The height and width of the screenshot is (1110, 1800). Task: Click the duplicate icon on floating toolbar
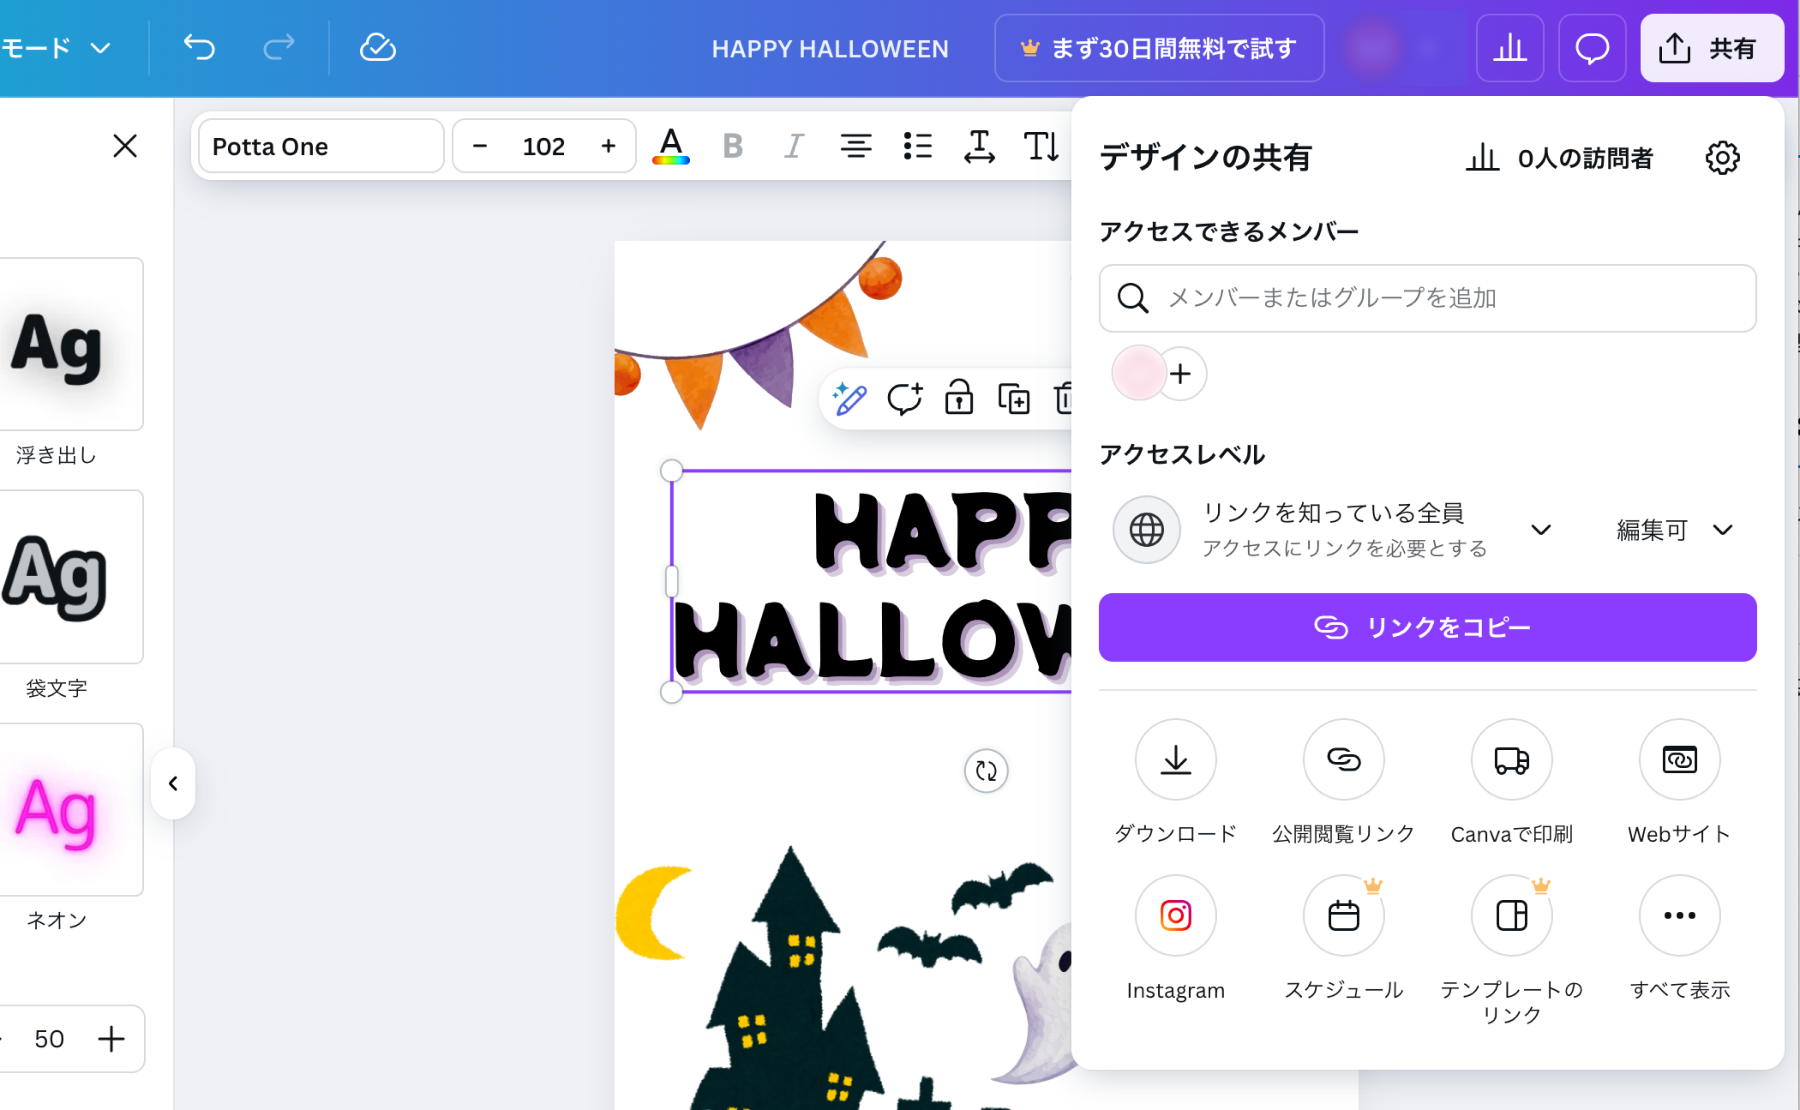click(1013, 398)
